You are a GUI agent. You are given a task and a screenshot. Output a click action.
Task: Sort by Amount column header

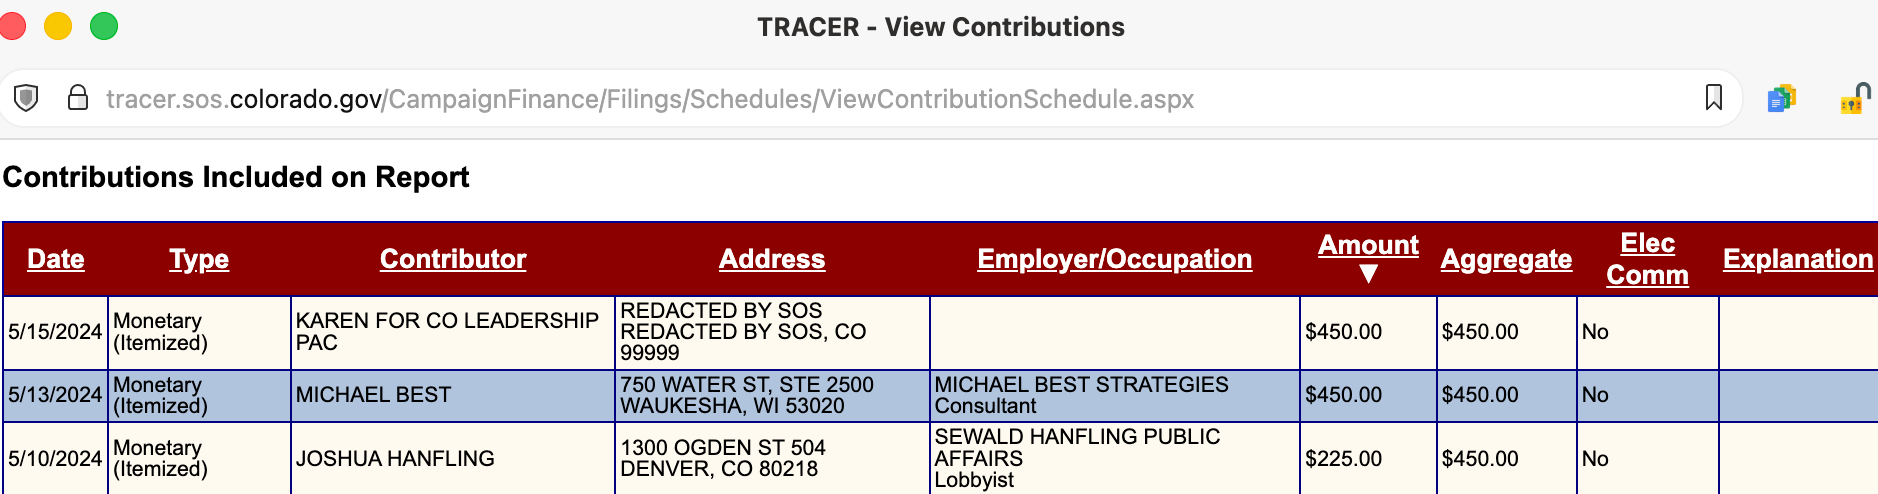click(x=1368, y=245)
